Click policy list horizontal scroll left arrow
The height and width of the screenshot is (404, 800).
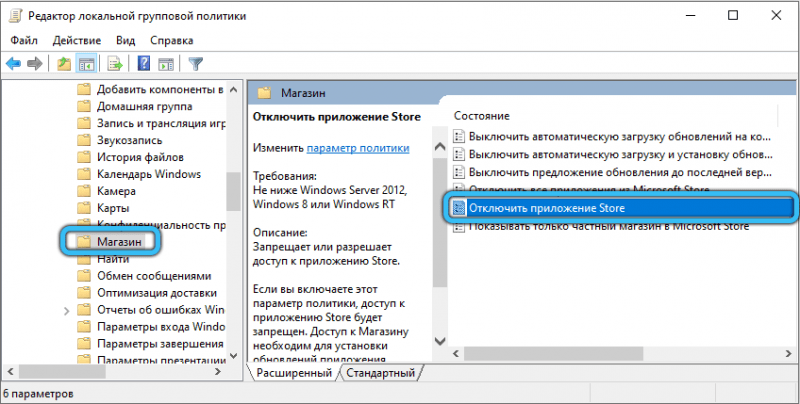[456, 353]
